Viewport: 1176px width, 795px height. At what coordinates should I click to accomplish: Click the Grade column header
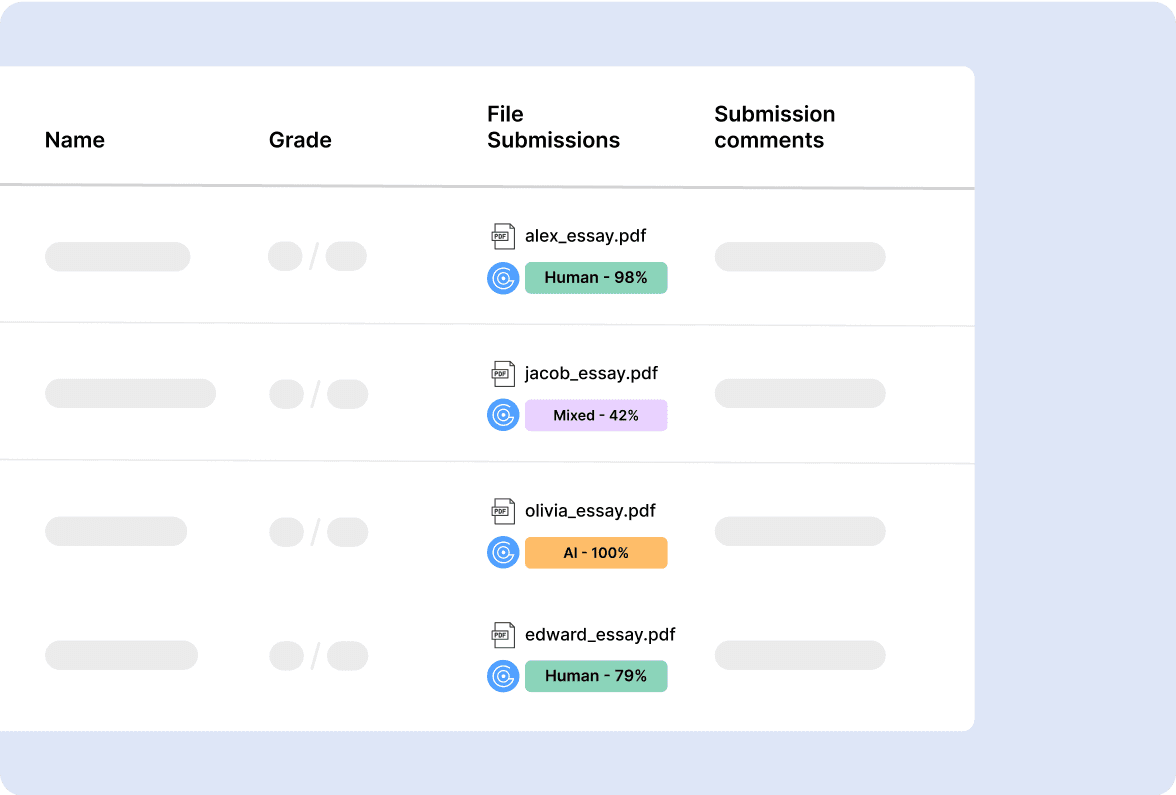300,140
